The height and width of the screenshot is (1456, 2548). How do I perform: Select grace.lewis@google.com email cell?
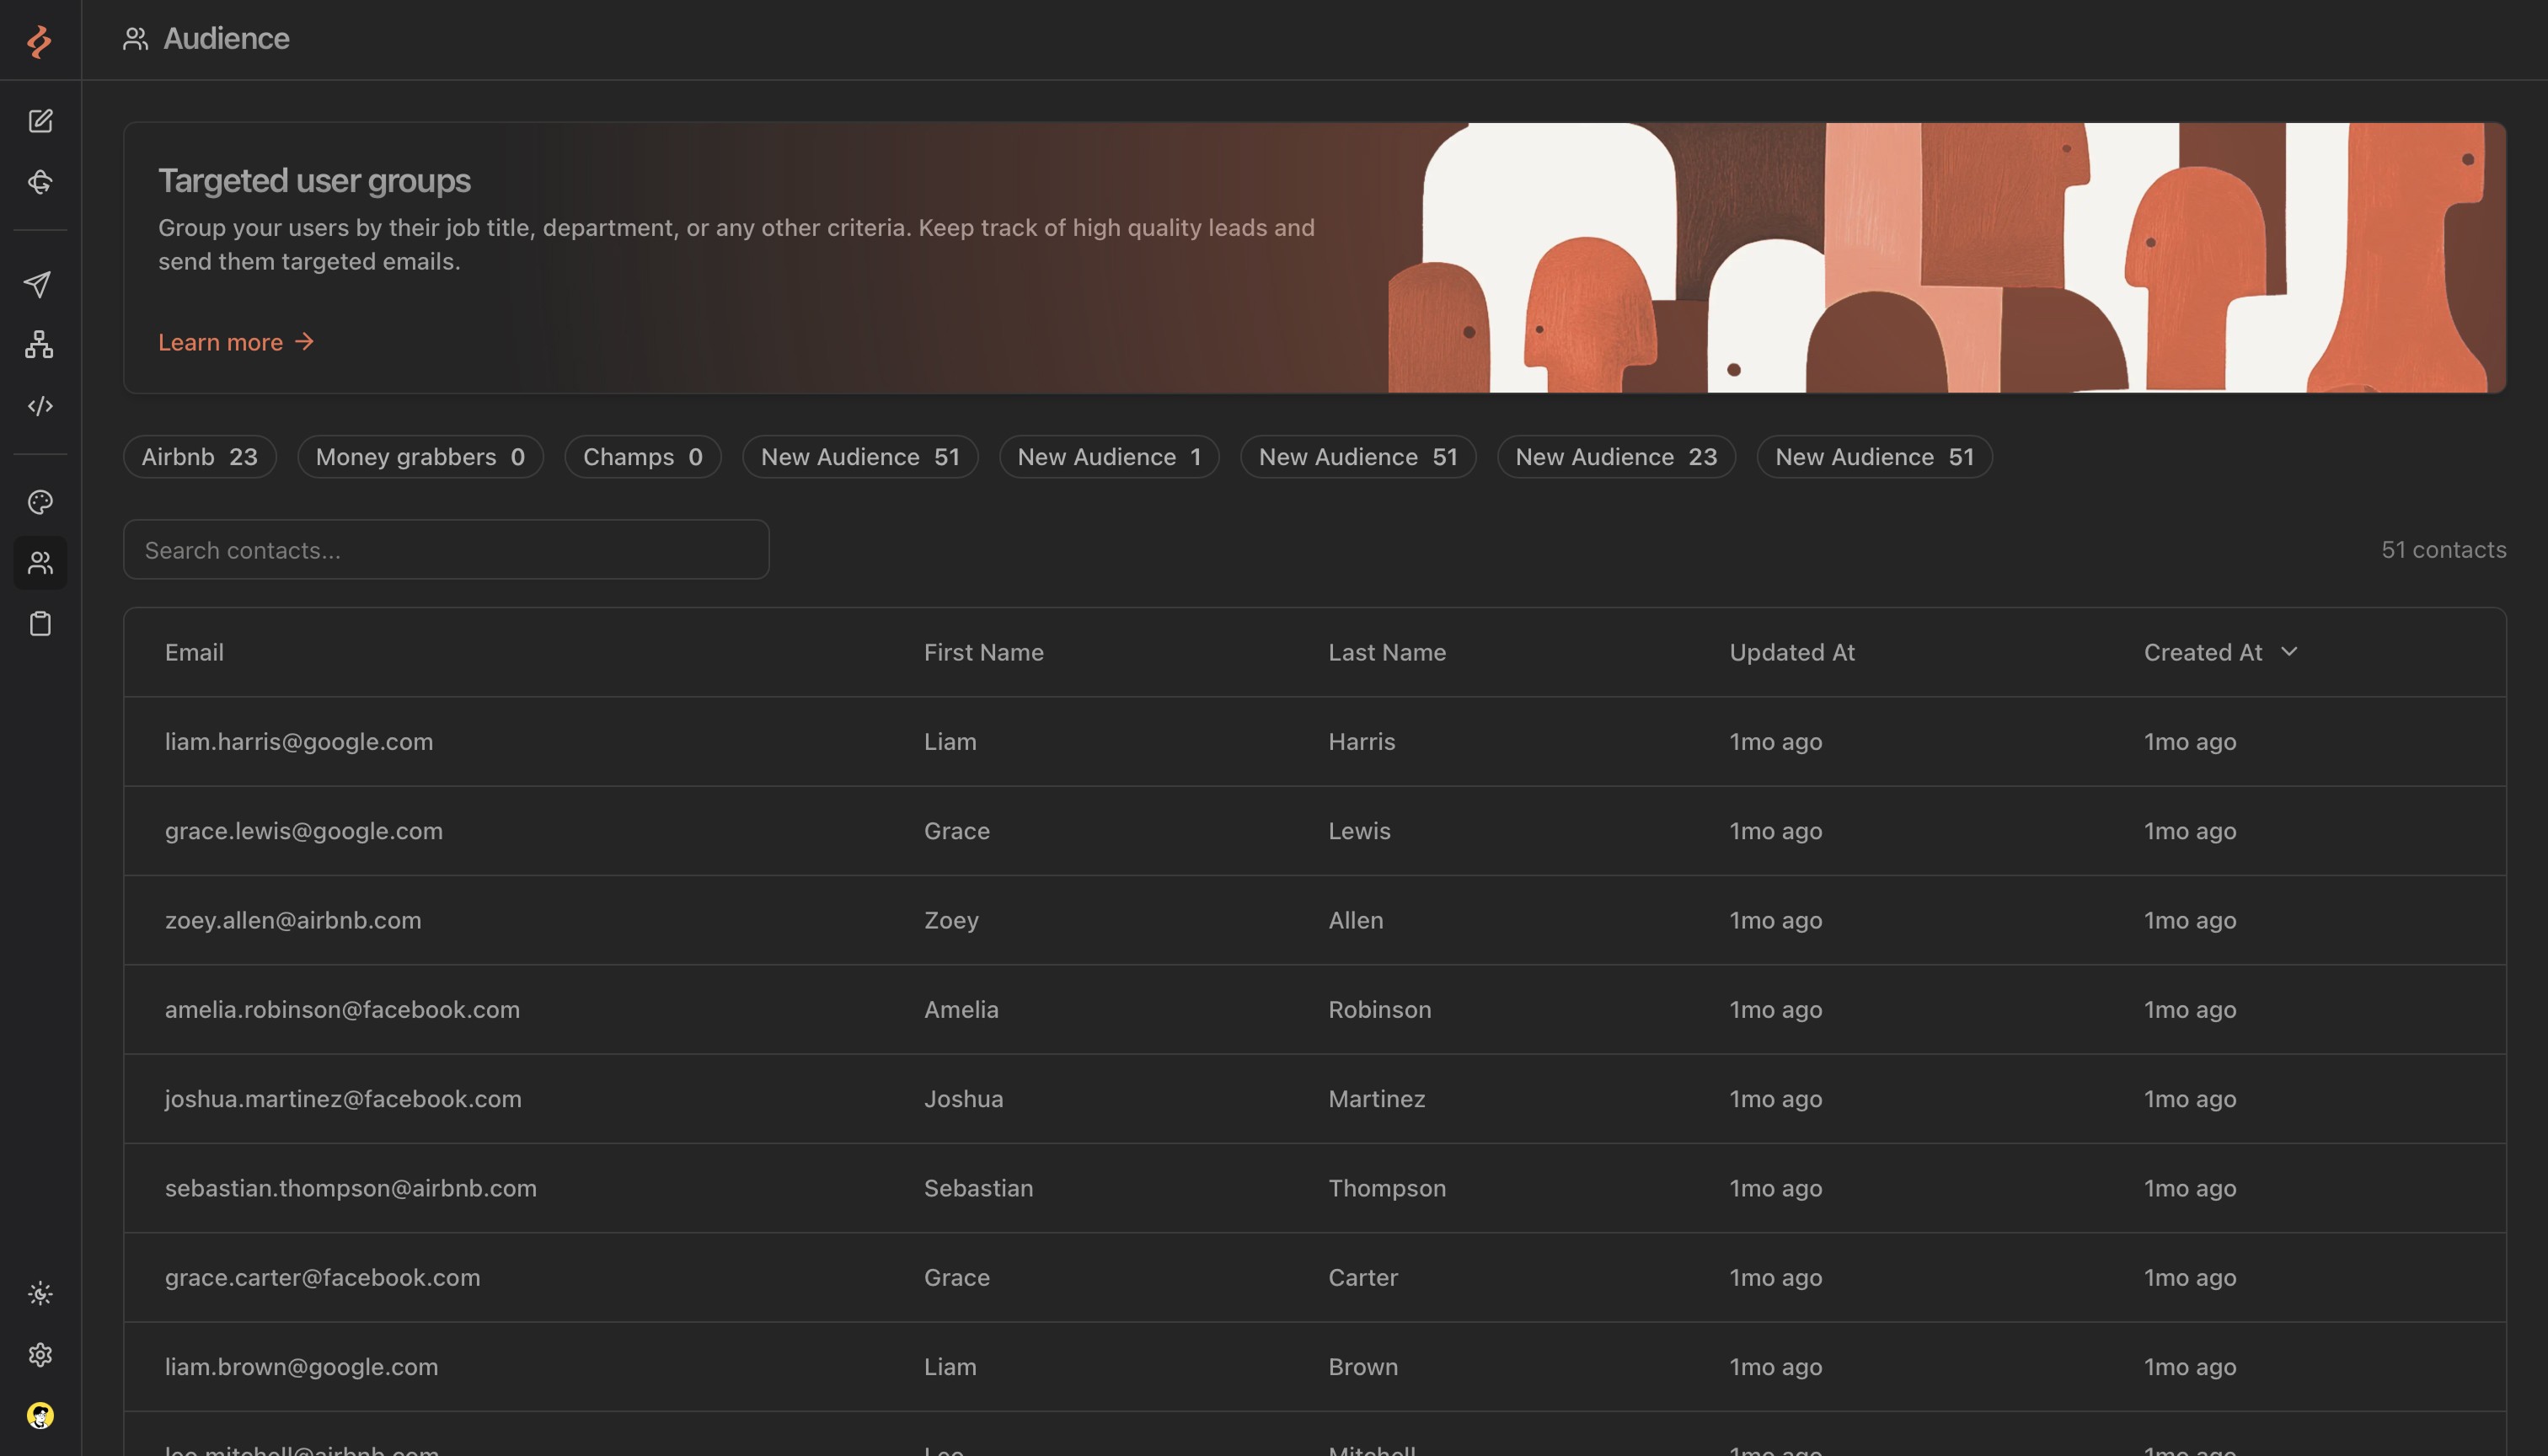click(x=304, y=831)
